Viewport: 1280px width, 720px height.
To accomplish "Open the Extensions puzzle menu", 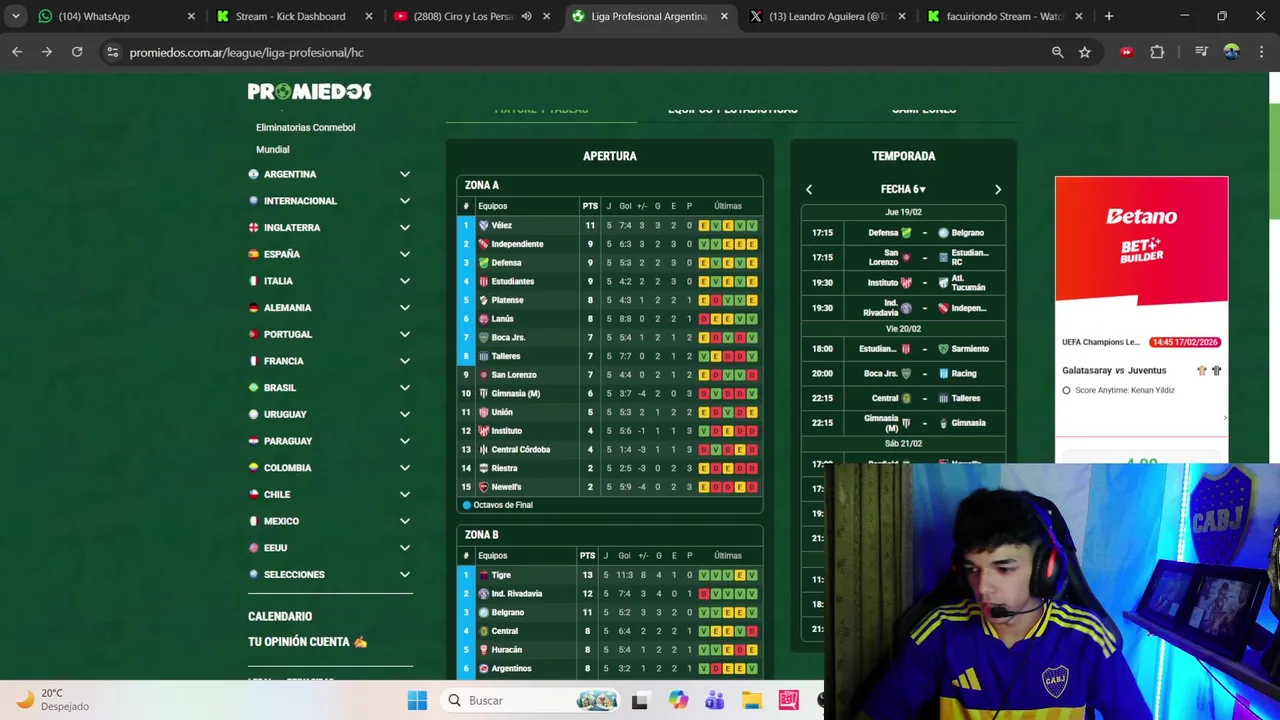I will coord(1157,52).
